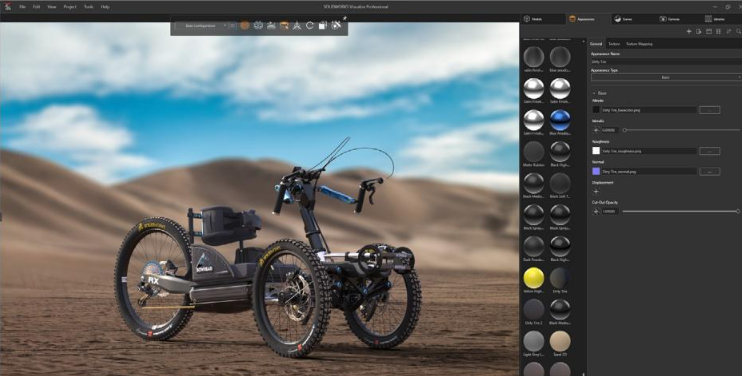Adjust the Metallic slider

coord(682,130)
